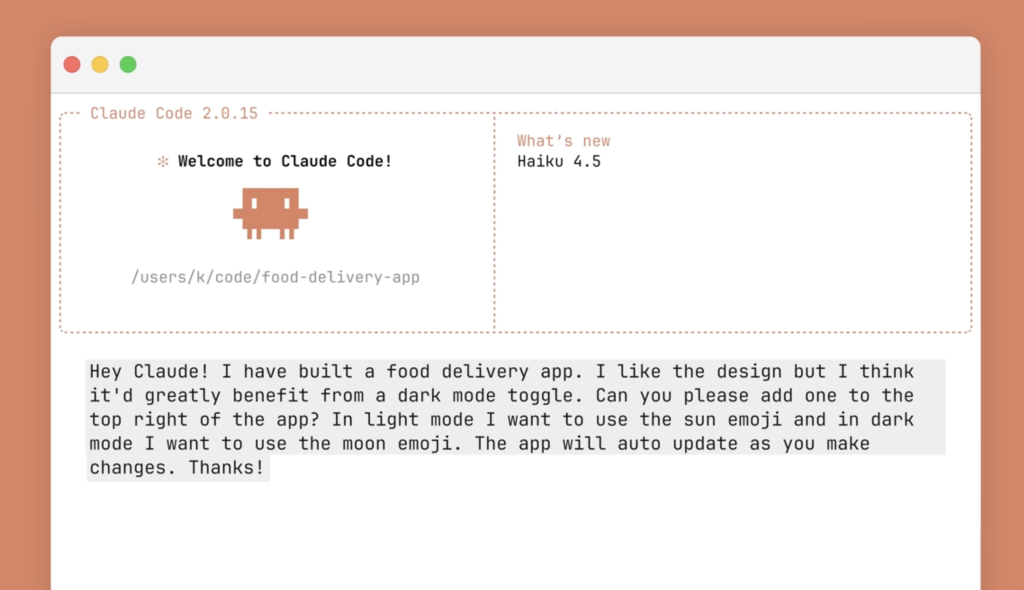This screenshot has width=1024, height=590.
Task: Place cursor after "Thanks!" in the prompt
Action: (269, 468)
